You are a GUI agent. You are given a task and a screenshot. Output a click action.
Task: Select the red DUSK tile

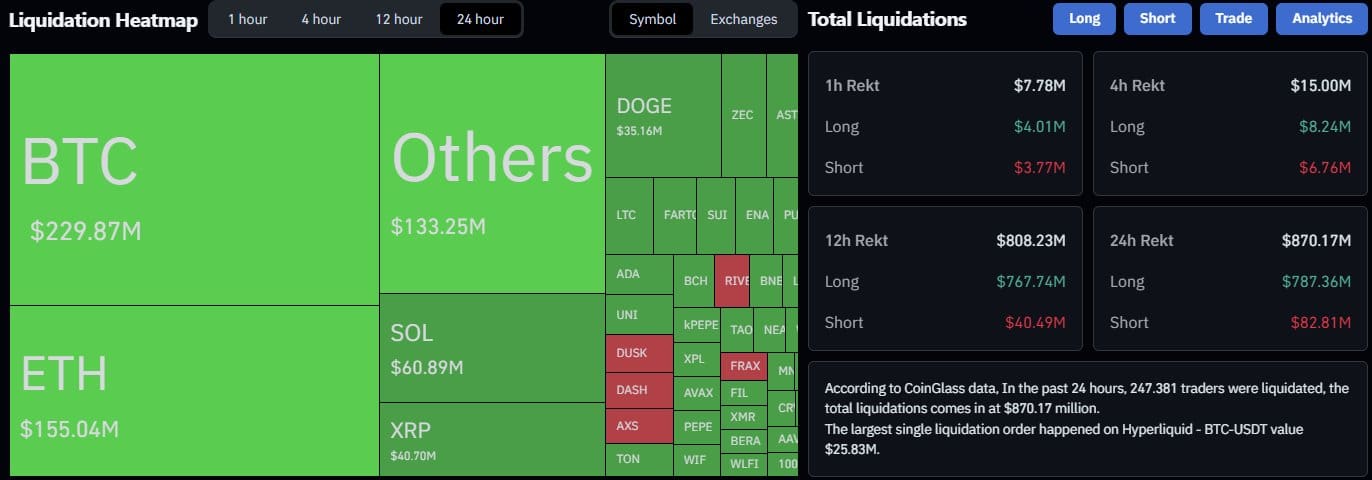[x=639, y=353]
